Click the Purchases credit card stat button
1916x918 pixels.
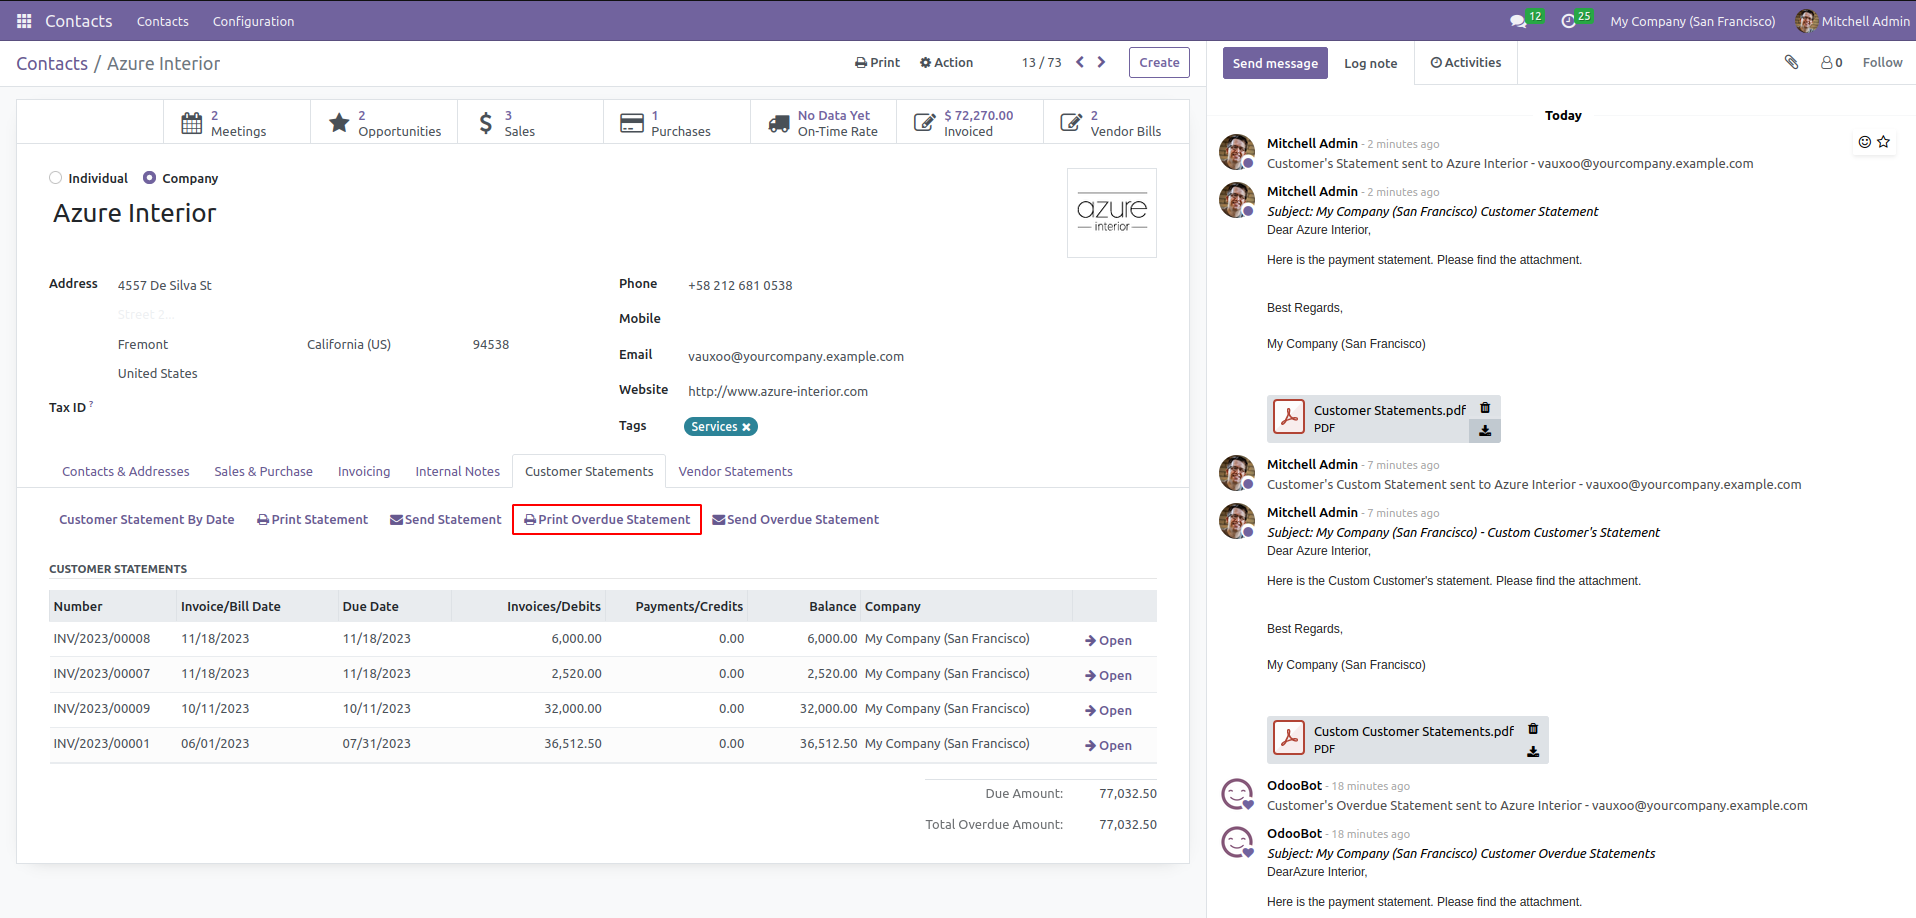click(677, 123)
